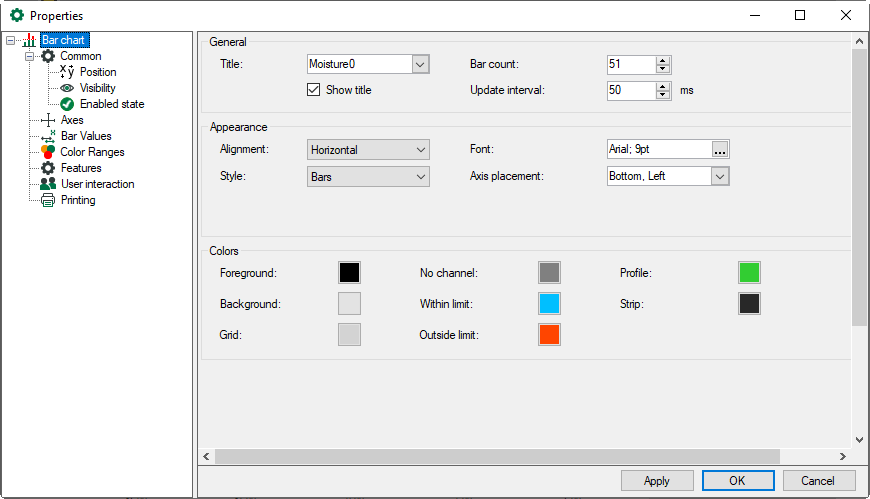Screen dimensions: 870x499
Task: Click the Printing printer icon
Action: click(48, 200)
